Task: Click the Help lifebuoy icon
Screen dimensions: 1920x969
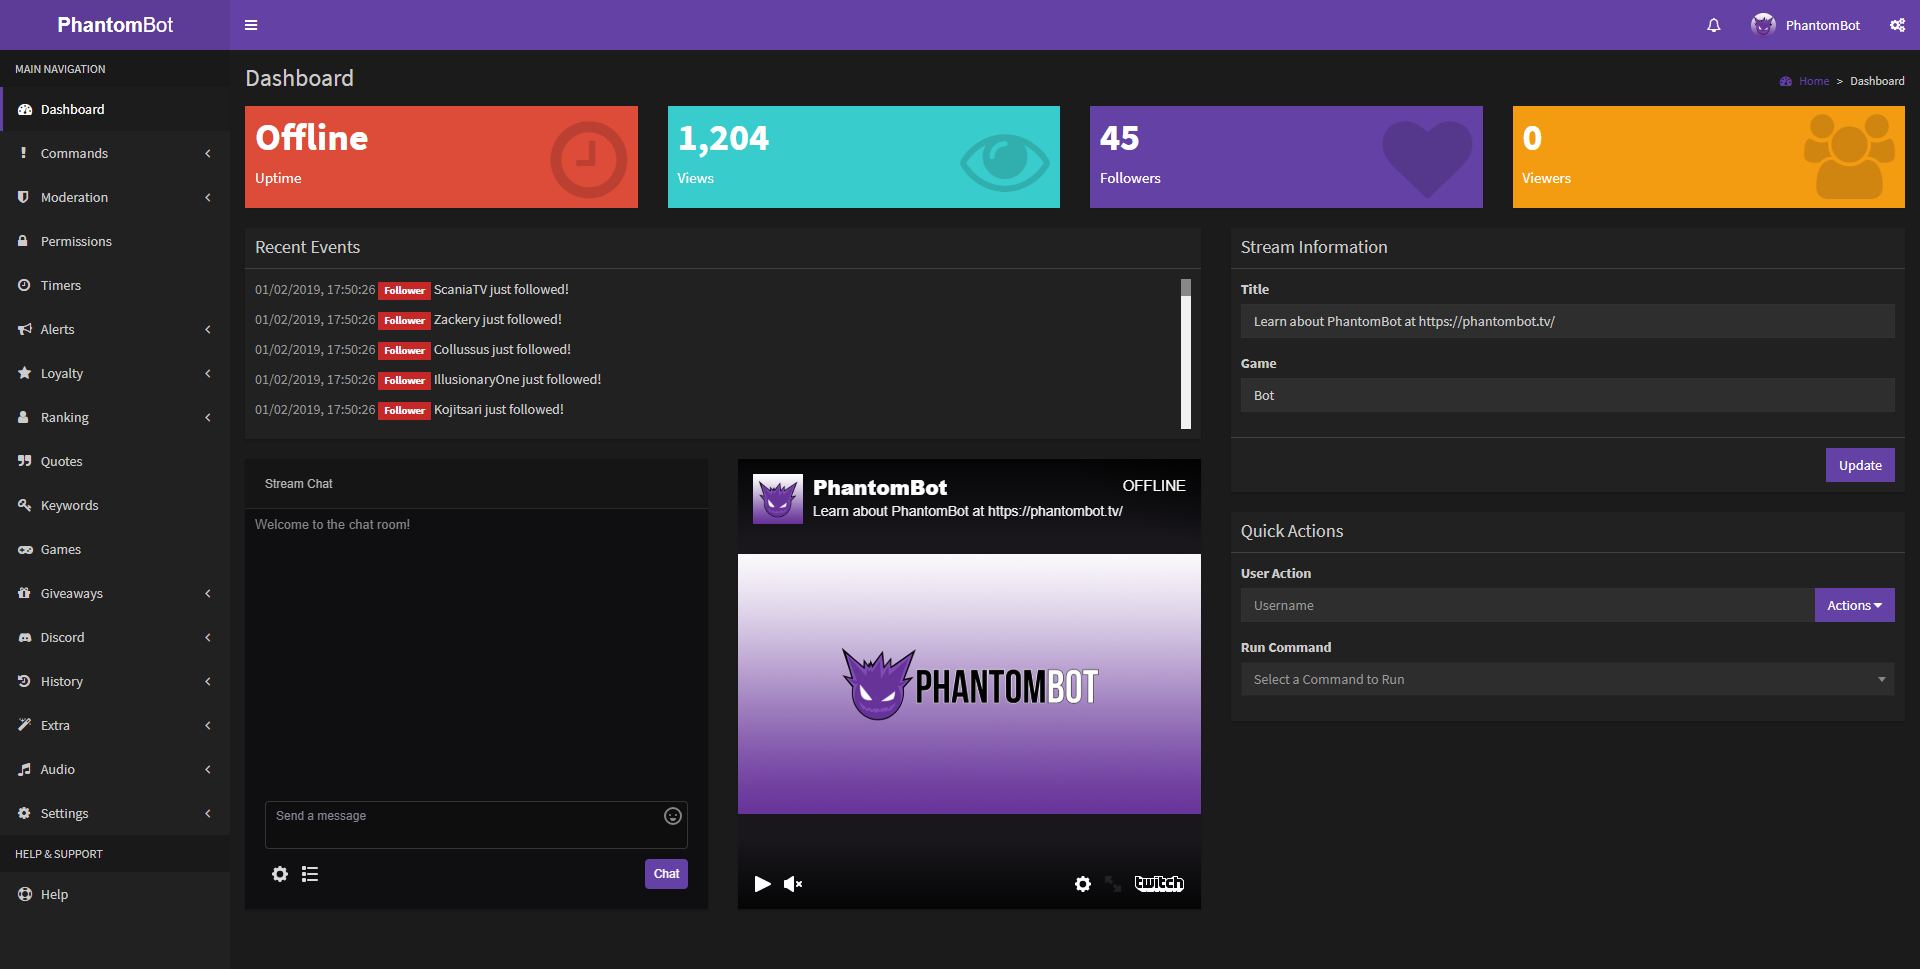Action: (x=25, y=894)
